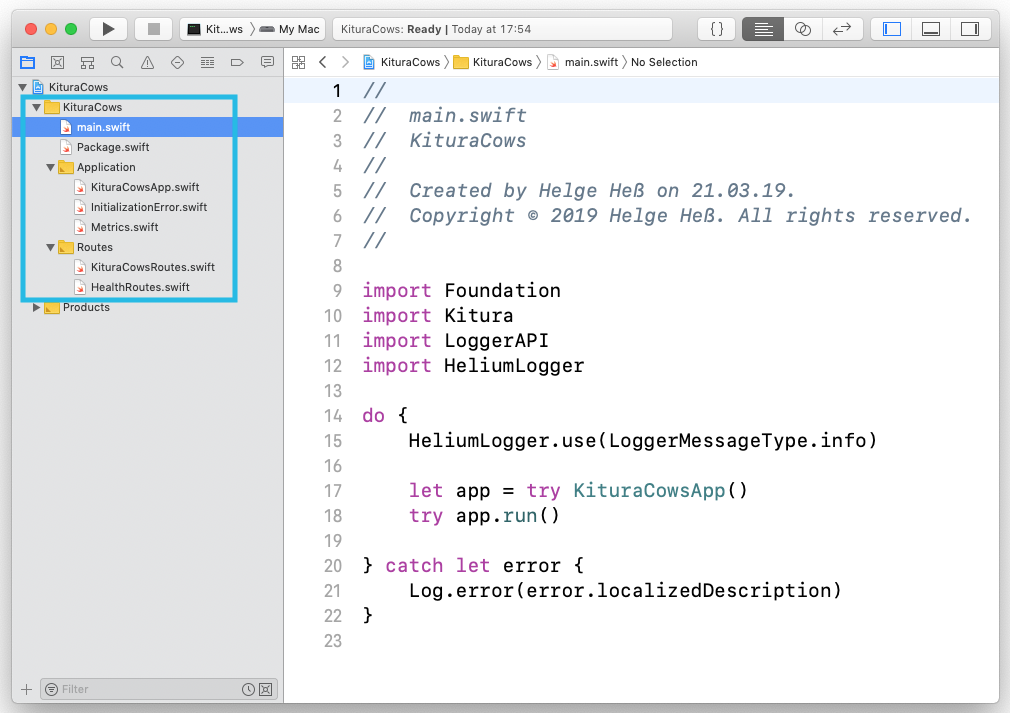The height and width of the screenshot is (713, 1010).
Task: Zoom the Xcode window with green button
Action: pos(71,29)
